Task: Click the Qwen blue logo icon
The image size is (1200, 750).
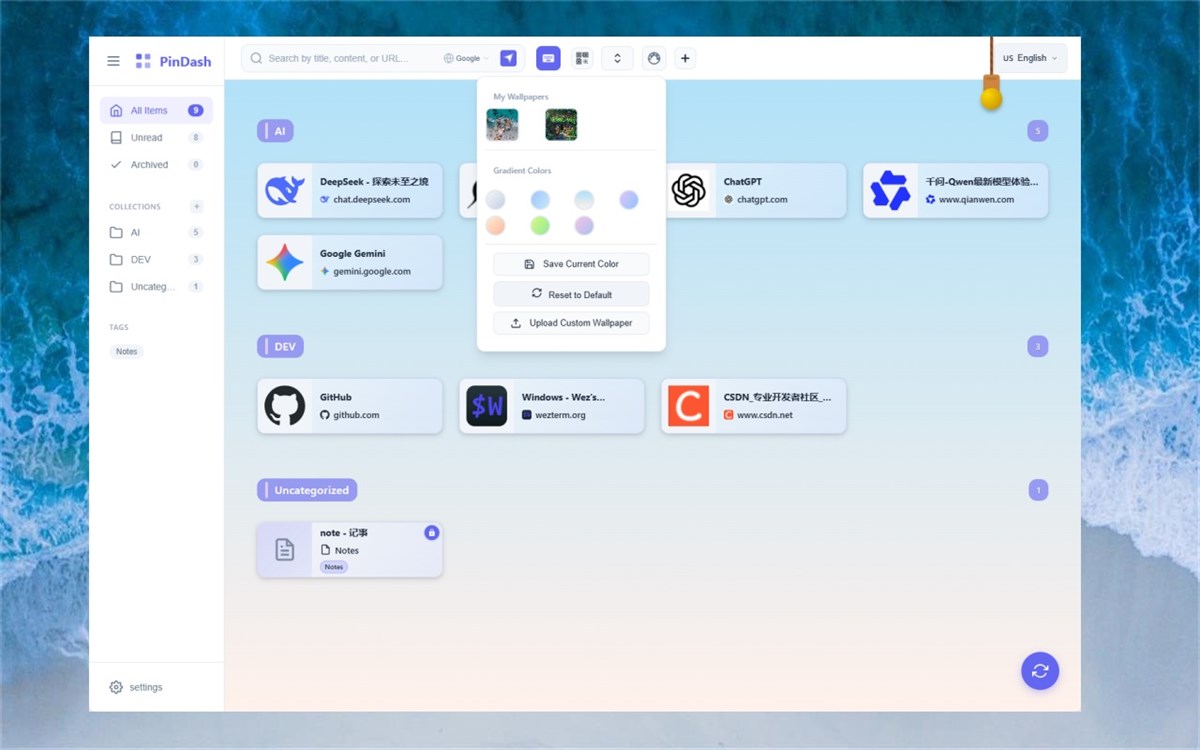Action: coord(890,190)
